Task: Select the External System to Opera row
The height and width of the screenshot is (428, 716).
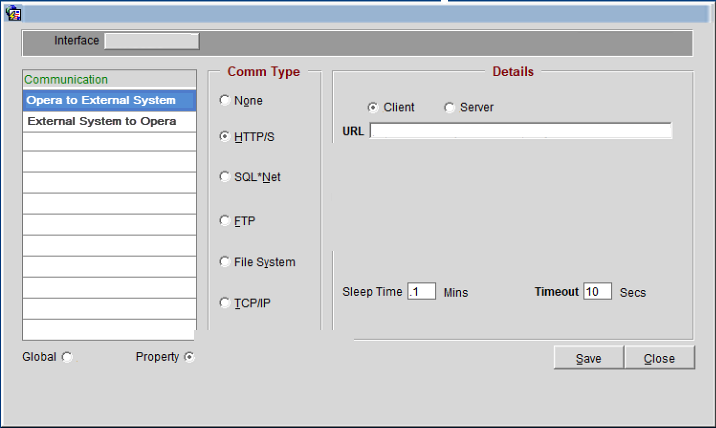Action: [x=110, y=122]
